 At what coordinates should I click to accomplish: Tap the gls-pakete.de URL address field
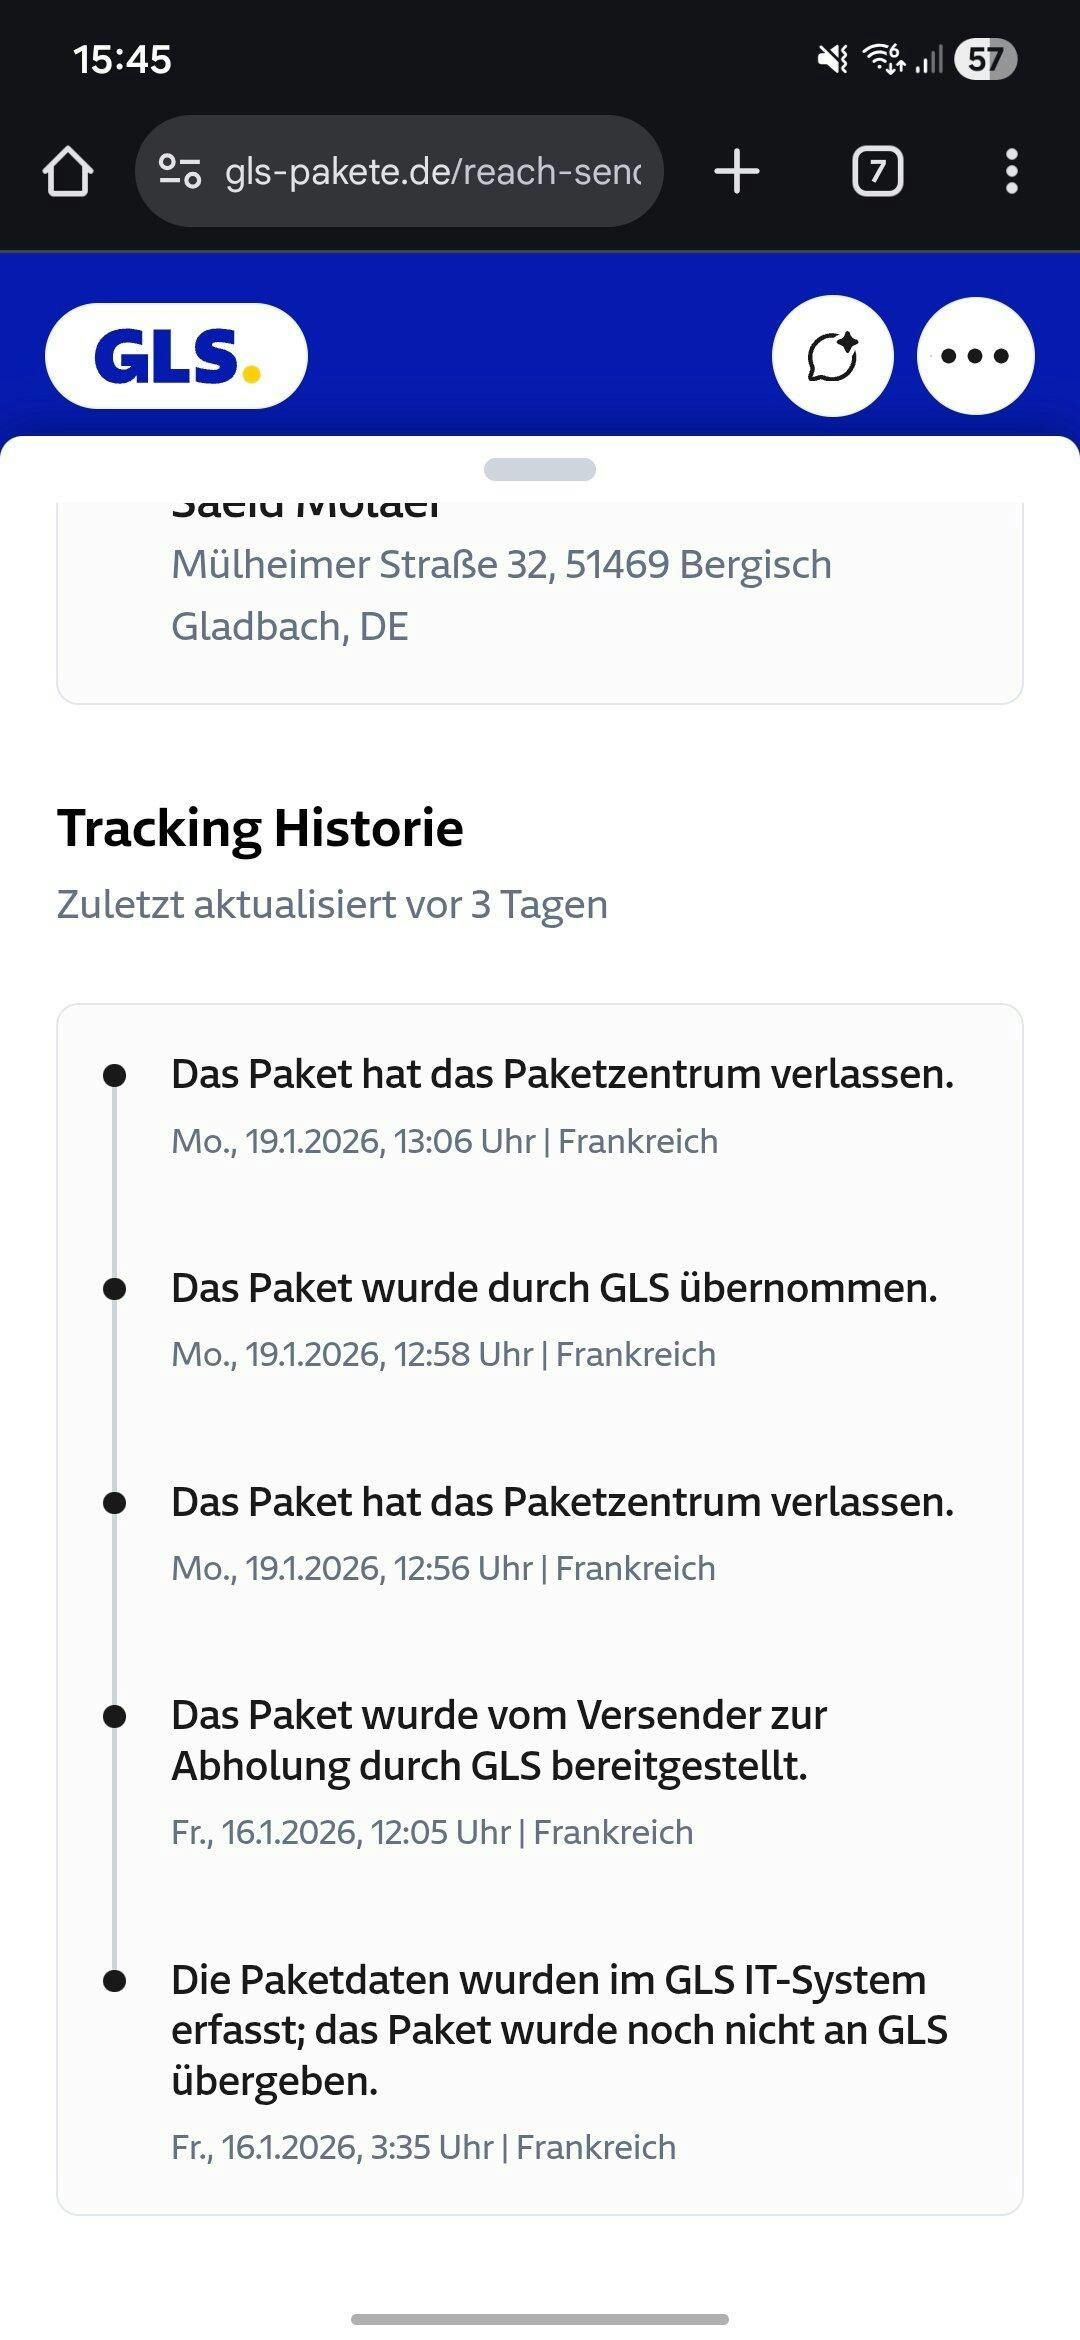pos(432,172)
